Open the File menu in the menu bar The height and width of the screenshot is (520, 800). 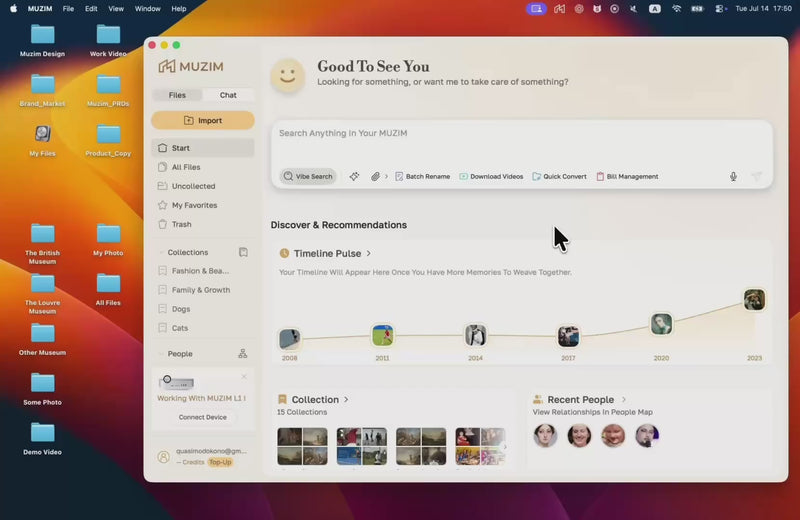coord(68,9)
